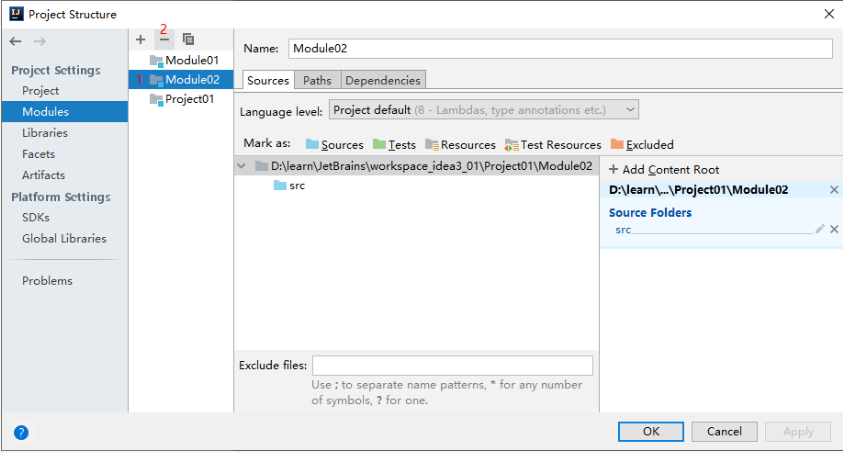Copy the selected module icon

[188, 39]
